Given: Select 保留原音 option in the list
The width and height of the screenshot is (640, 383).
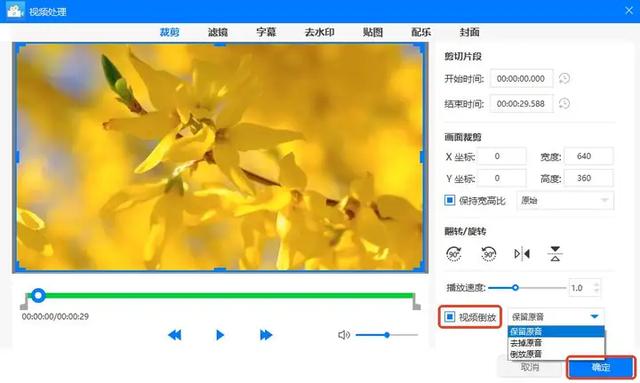Looking at the screenshot, I should (x=556, y=332).
